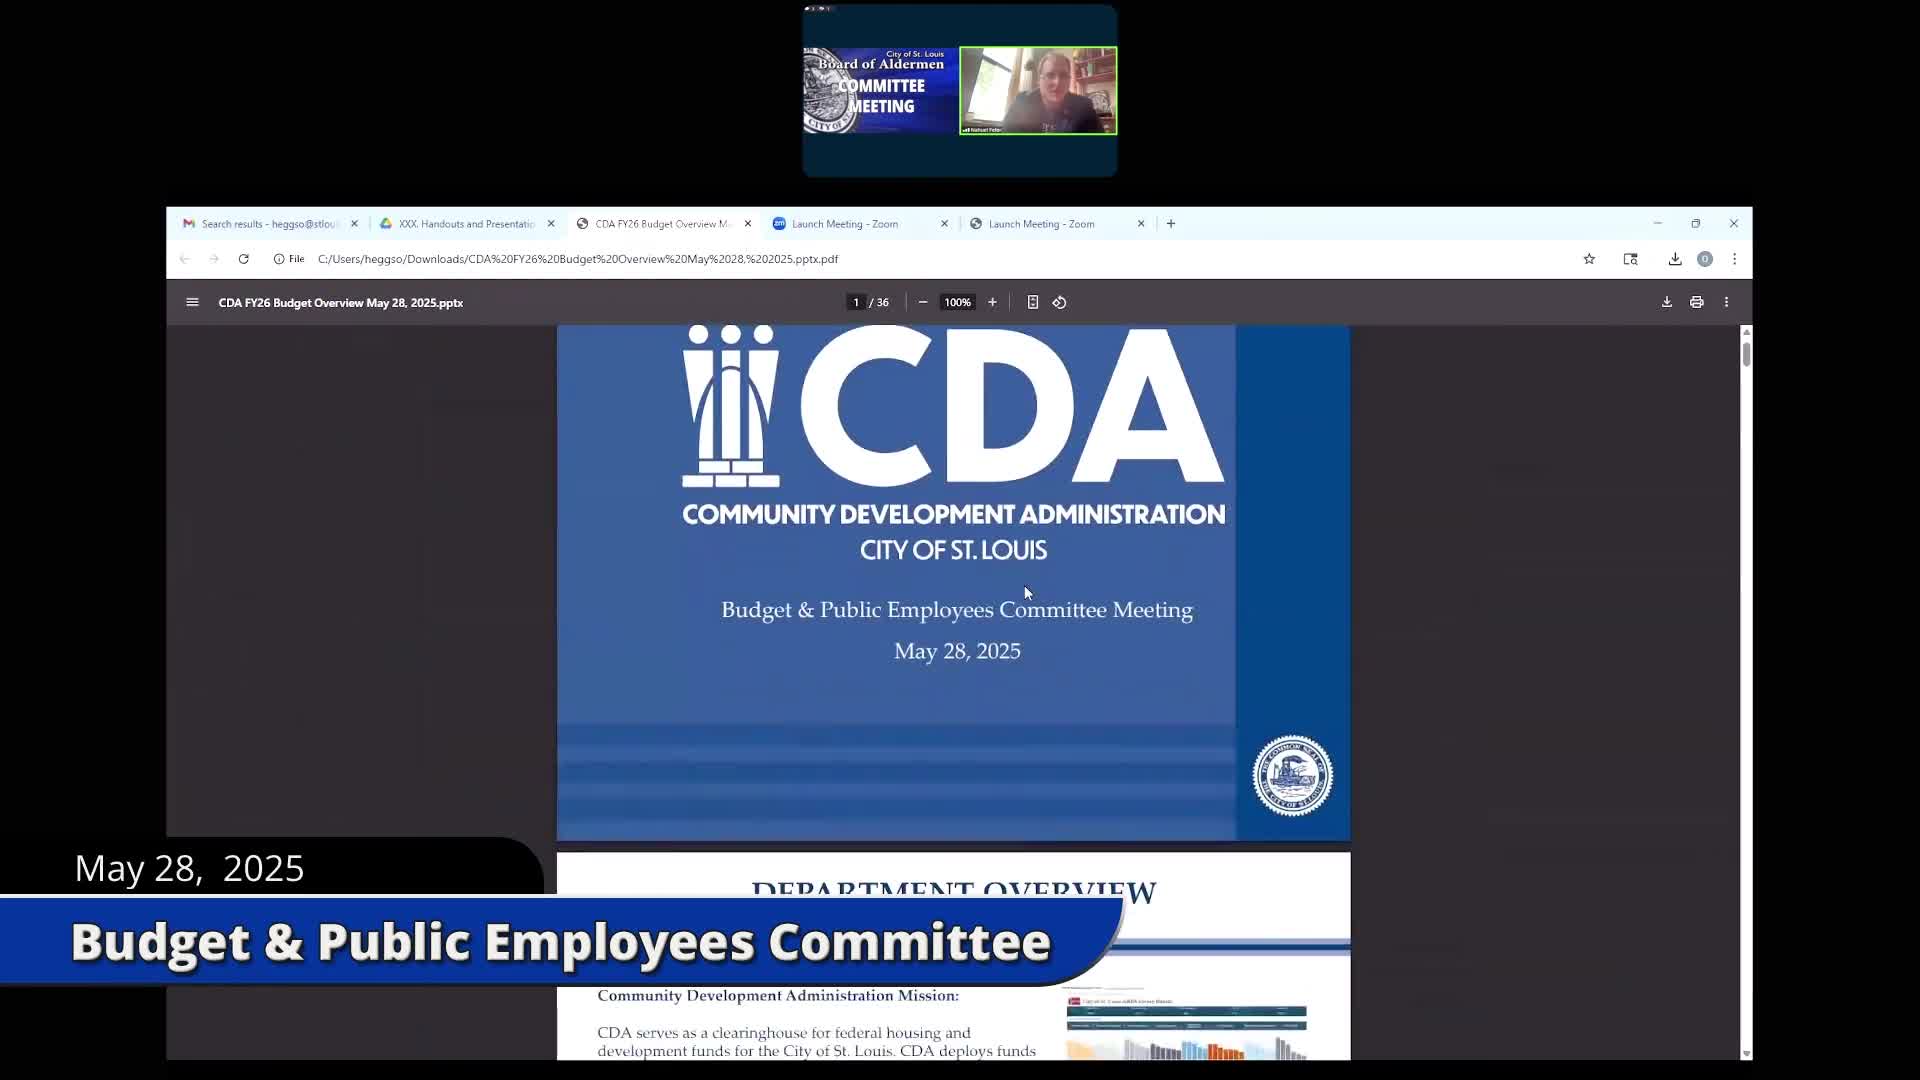
Task: Open PDF viewer more actions menu
Action: coord(1726,302)
